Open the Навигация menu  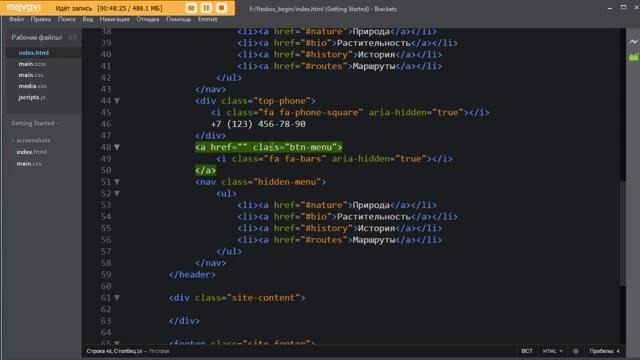pyautogui.click(x=115, y=19)
